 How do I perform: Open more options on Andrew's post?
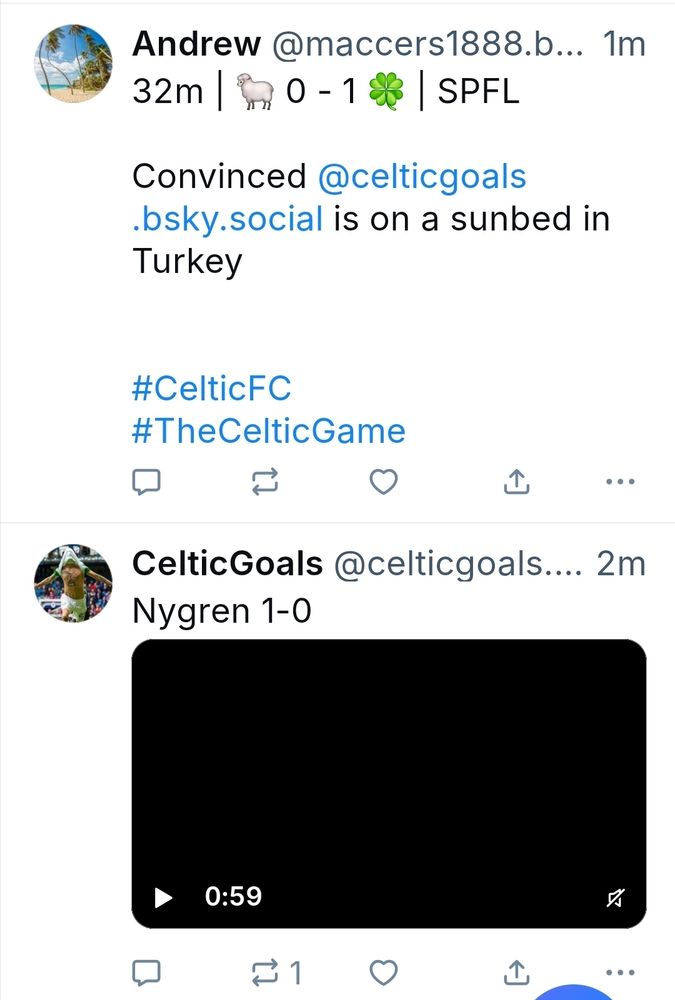[x=620, y=482]
